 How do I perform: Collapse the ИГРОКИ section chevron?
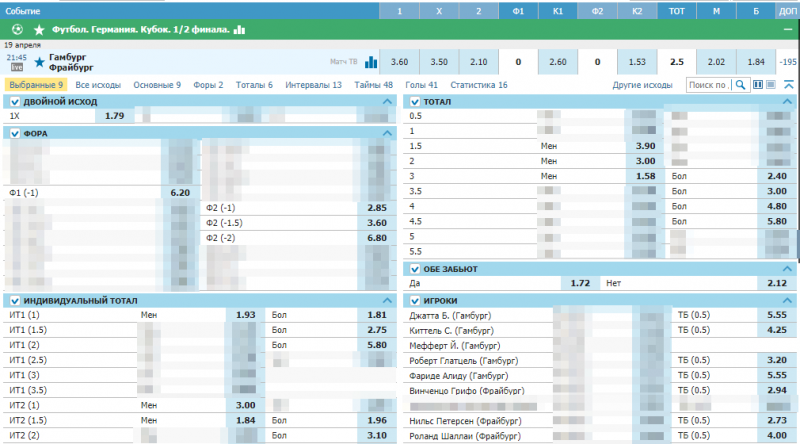pyautogui.click(x=787, y=300)
